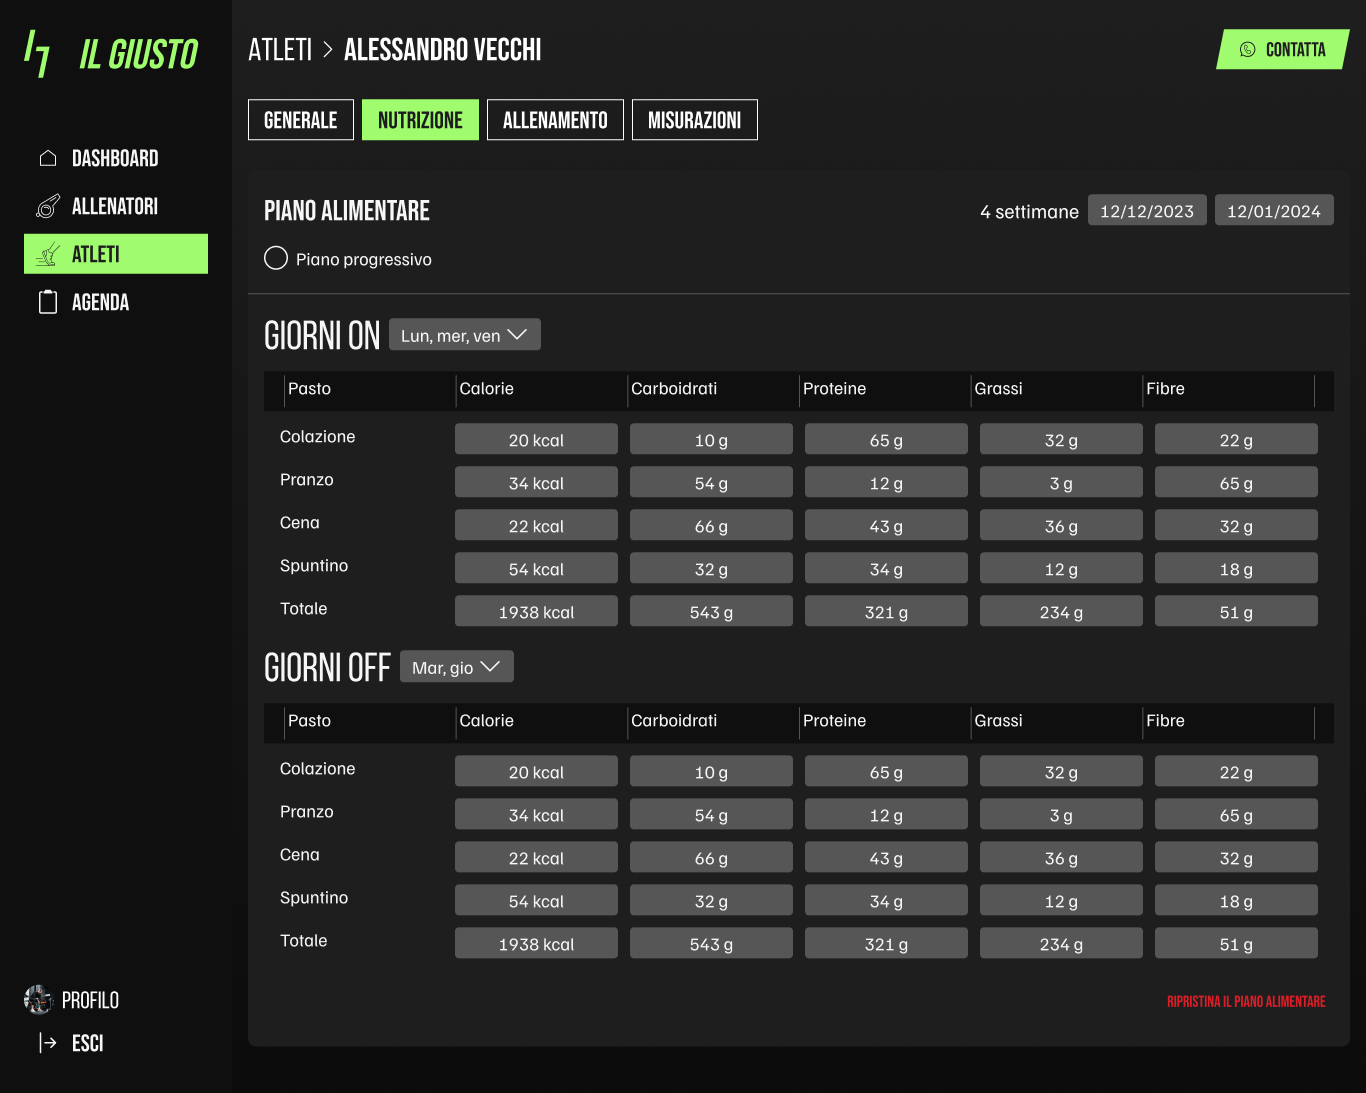Select Atleti in the sidebar
Image resolution: width=1366 pixels, height=1093 pixels.
(116, 254)
